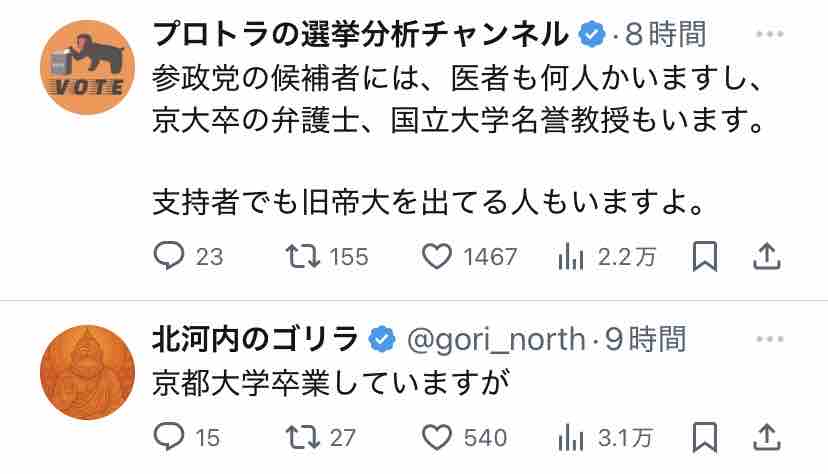View analytics for the 3.1万 views tweet
Screen dimensions: 828x474
coord(571,437)
